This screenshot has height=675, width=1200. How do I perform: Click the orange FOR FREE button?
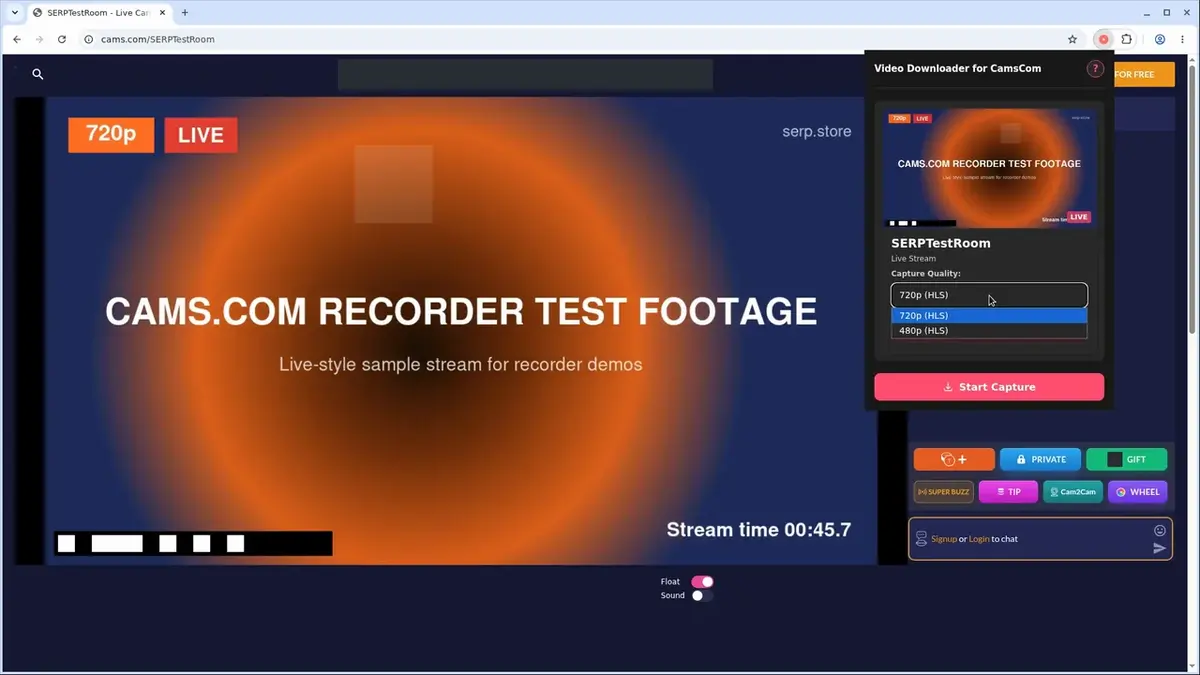coord(1144,74)
